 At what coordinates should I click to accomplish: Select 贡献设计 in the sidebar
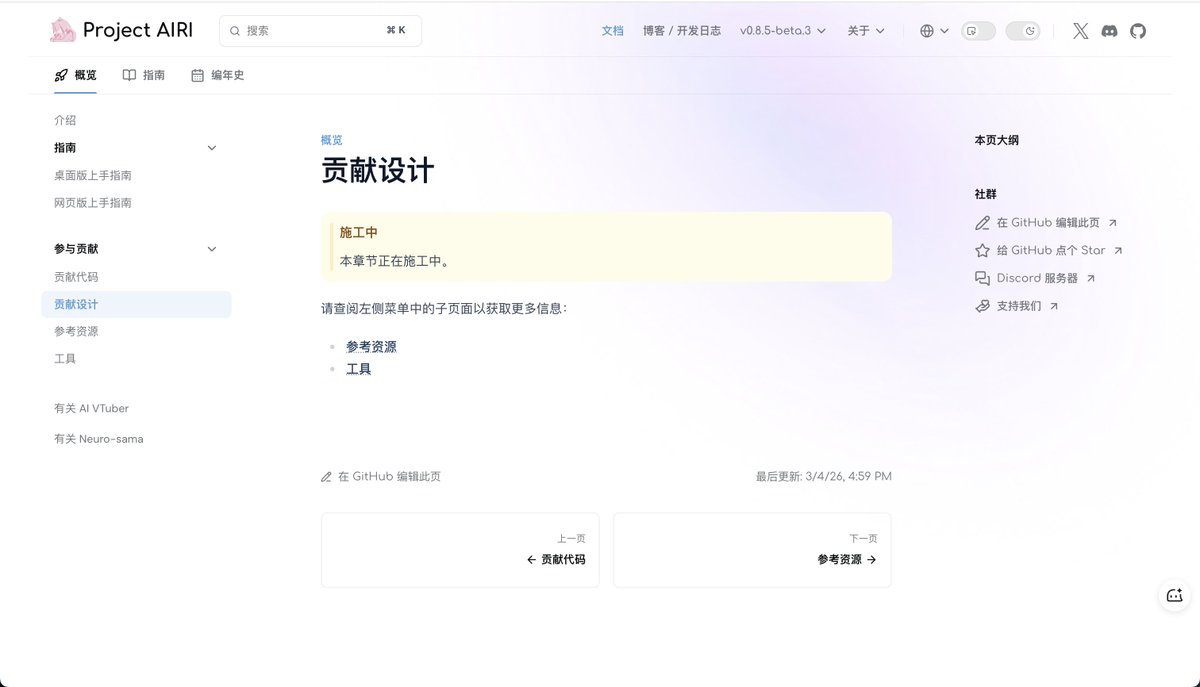(136, 304)
